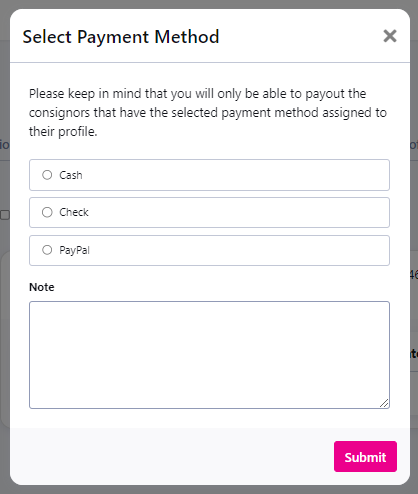Click the 'PayPal' label text
The width and height of the screenshot is (418, 494).
point(74,250)
